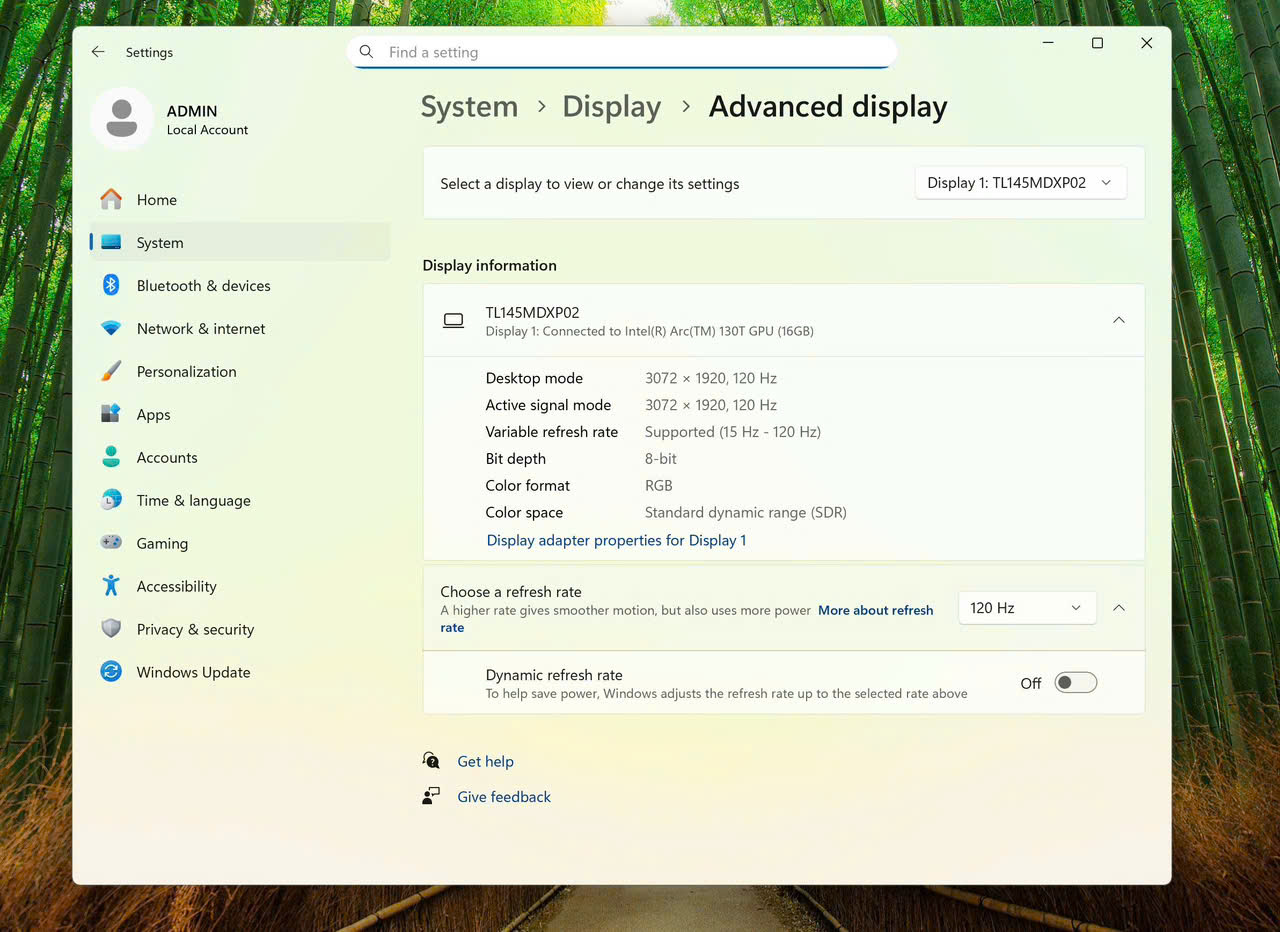Collapse the TL145MDXP02 display information section

[x=1119, y=320]
